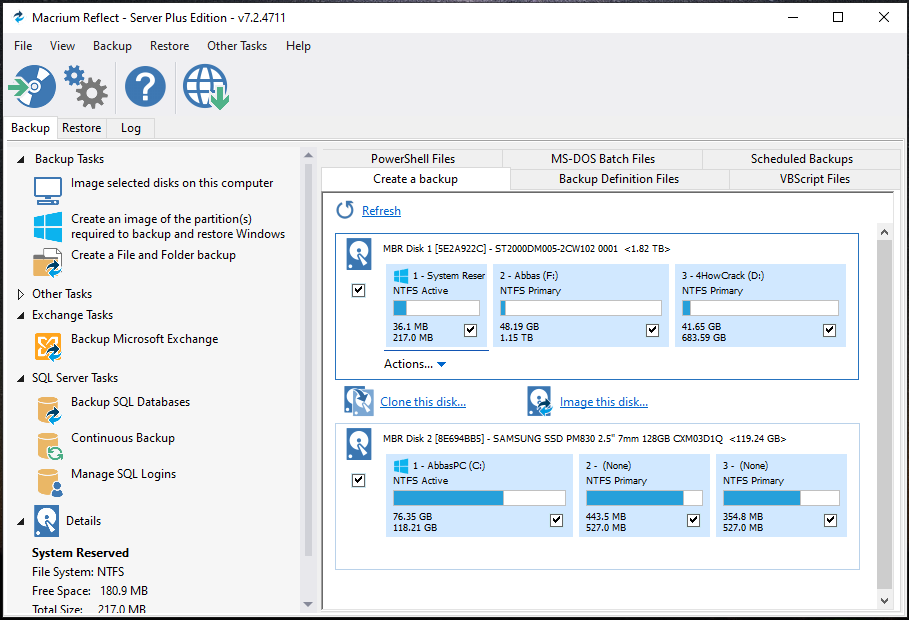Open the Backup menu
The width and height of the screenshot is (909, 620).
(x=112, y=46)
